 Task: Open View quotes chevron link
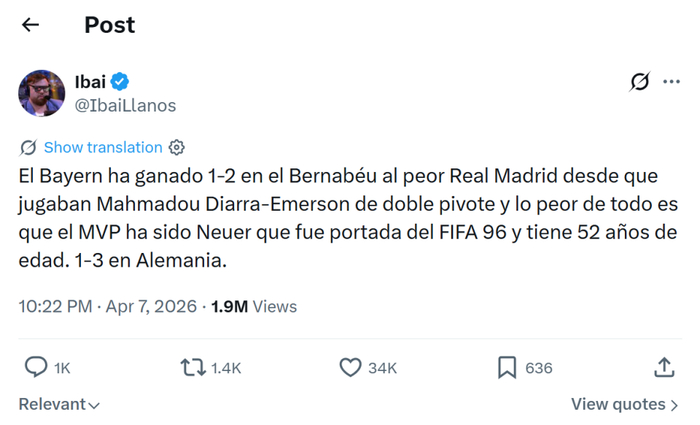coord(625,404)
